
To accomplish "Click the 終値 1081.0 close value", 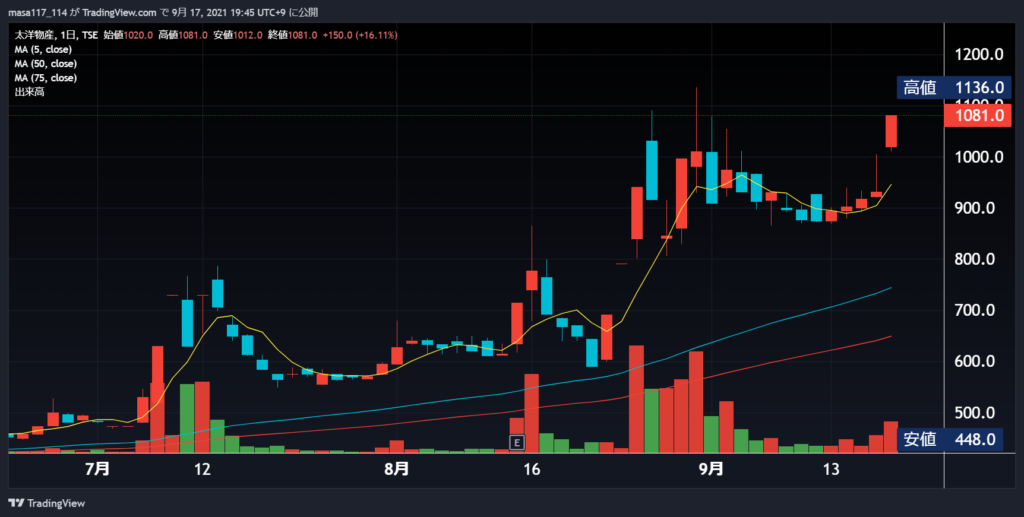I will click(x=293, y=35).
